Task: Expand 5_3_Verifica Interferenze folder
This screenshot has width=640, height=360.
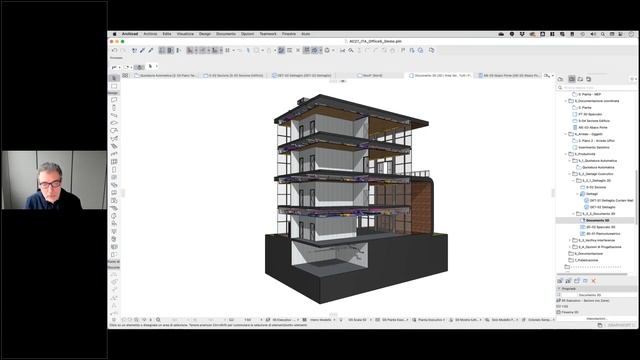Action: 570,240
